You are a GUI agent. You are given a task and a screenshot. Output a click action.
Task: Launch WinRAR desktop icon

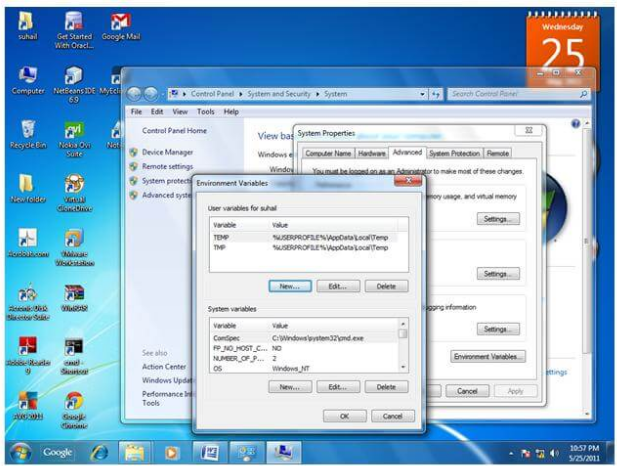pos(74,298)
